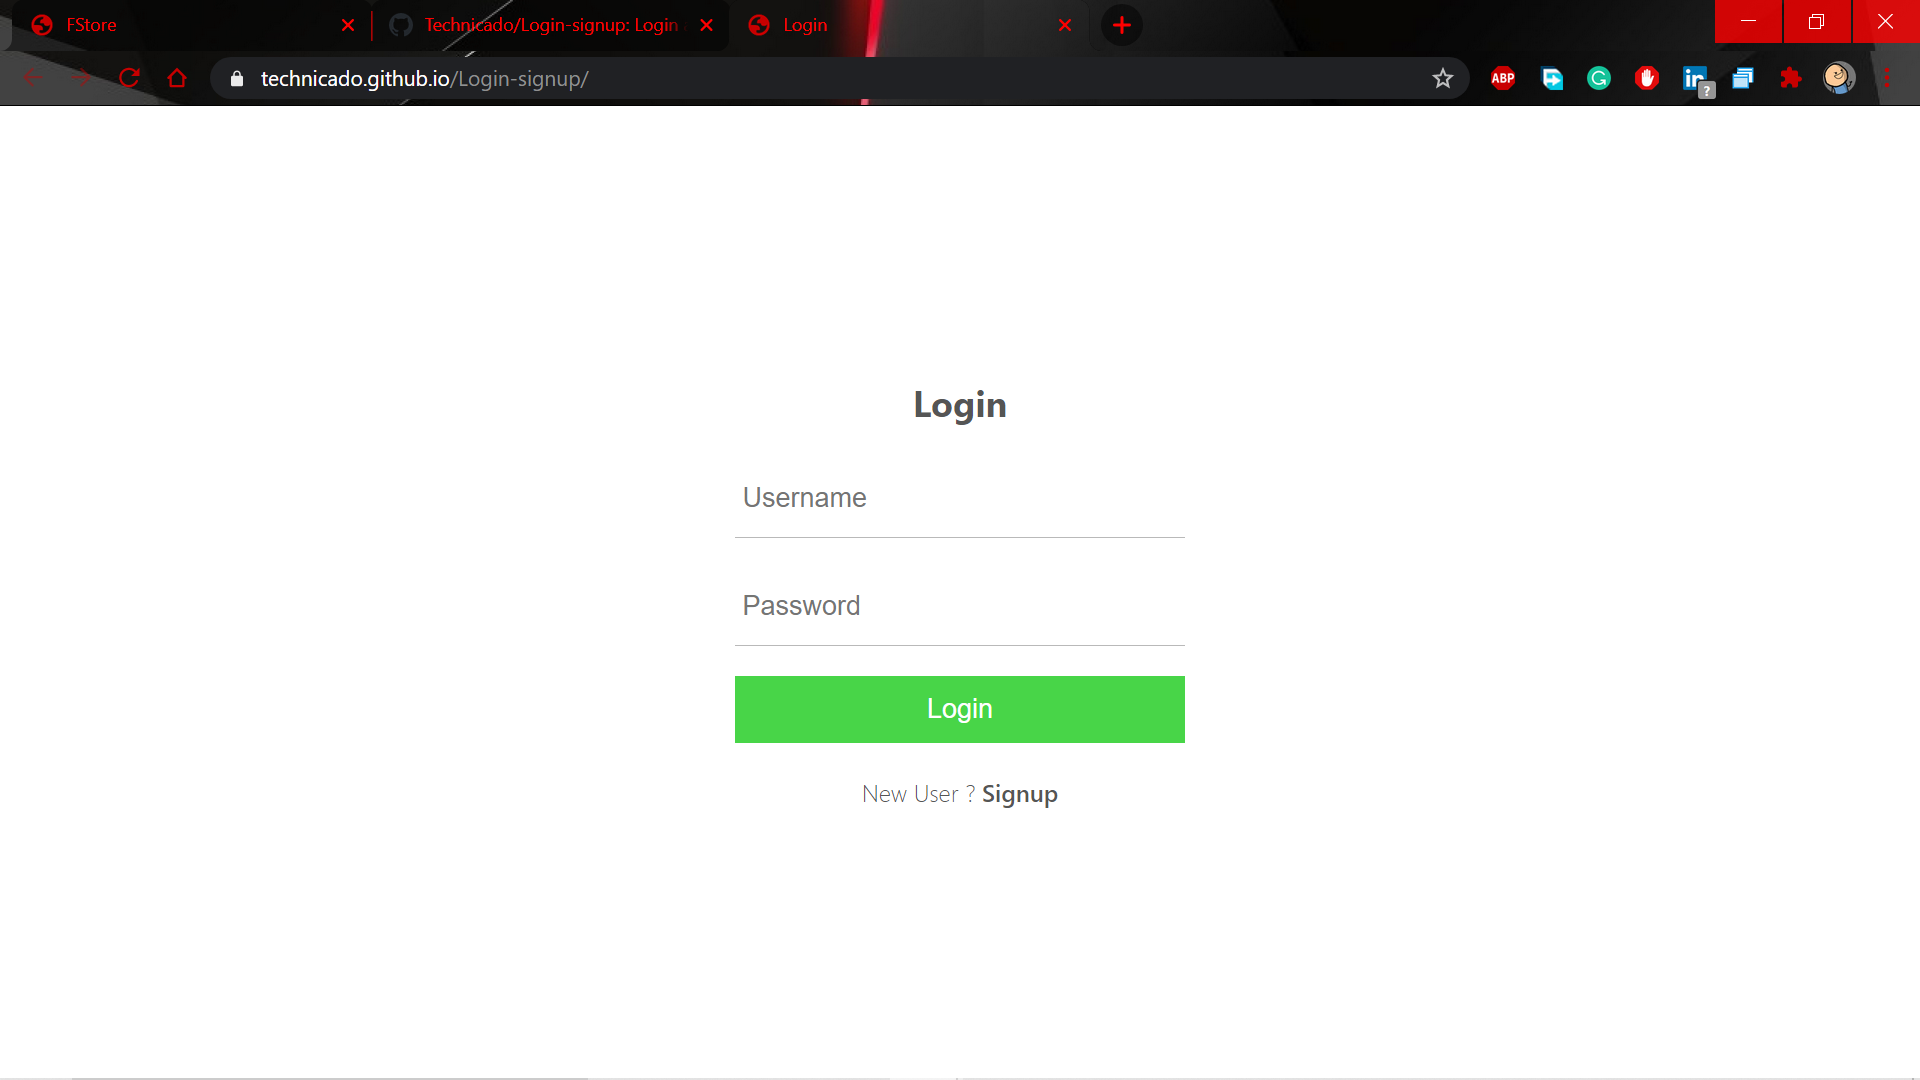
Task: Click the "New User ?" text
Action: [919, 794]
